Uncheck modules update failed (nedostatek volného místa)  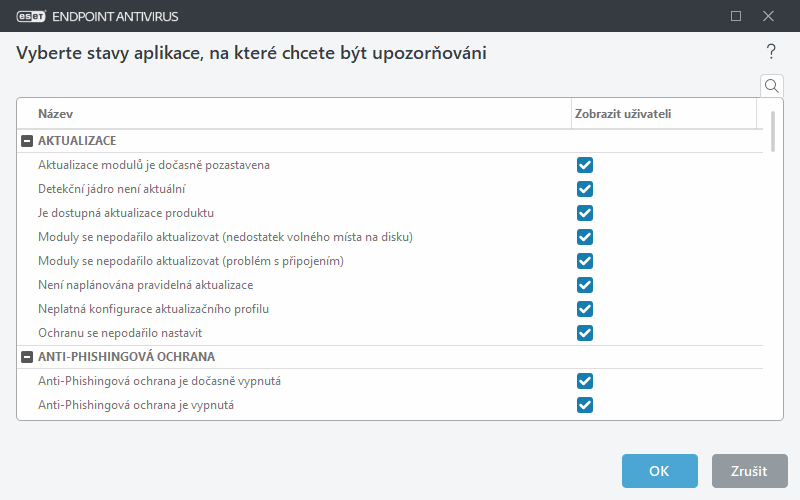point(585,237)
